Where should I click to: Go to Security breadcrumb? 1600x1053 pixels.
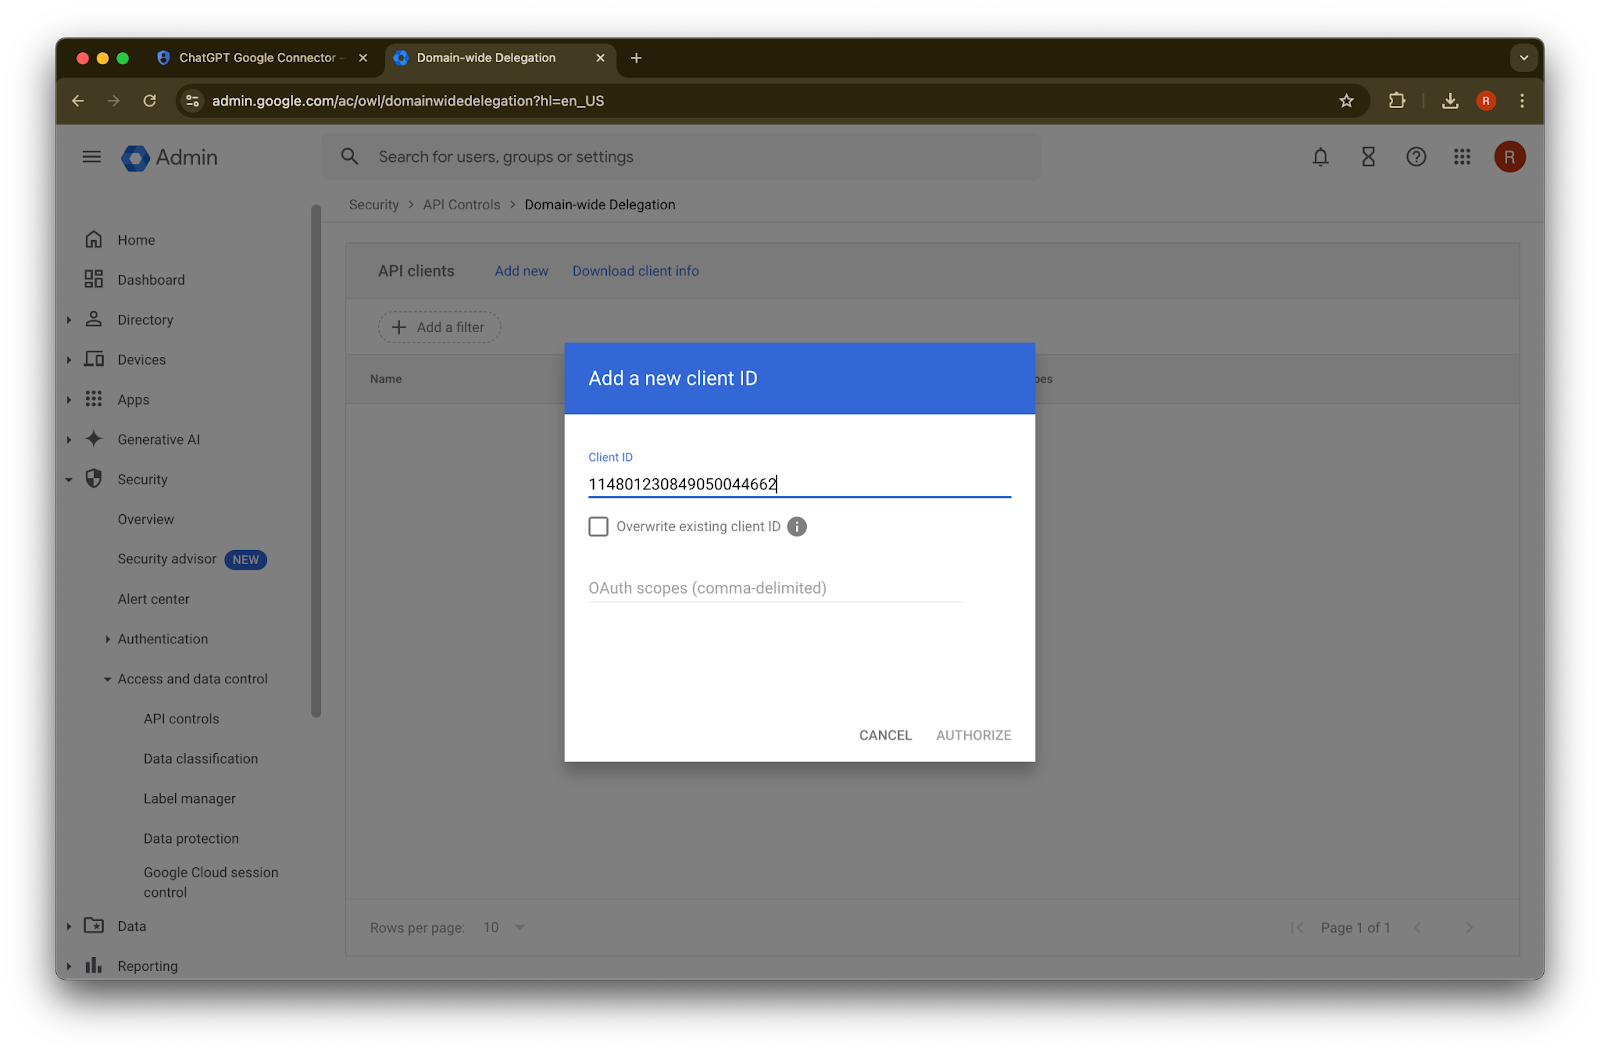374,205
